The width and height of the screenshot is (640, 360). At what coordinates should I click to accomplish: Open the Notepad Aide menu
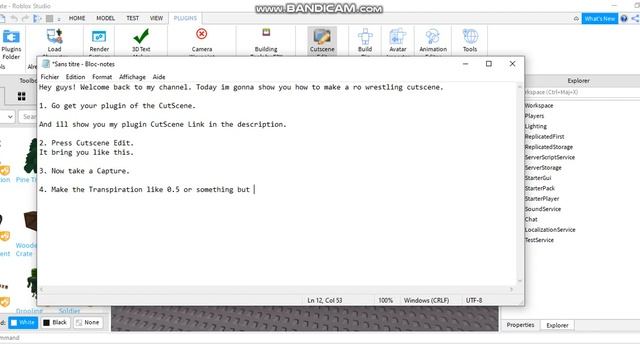tap(159, 77)
